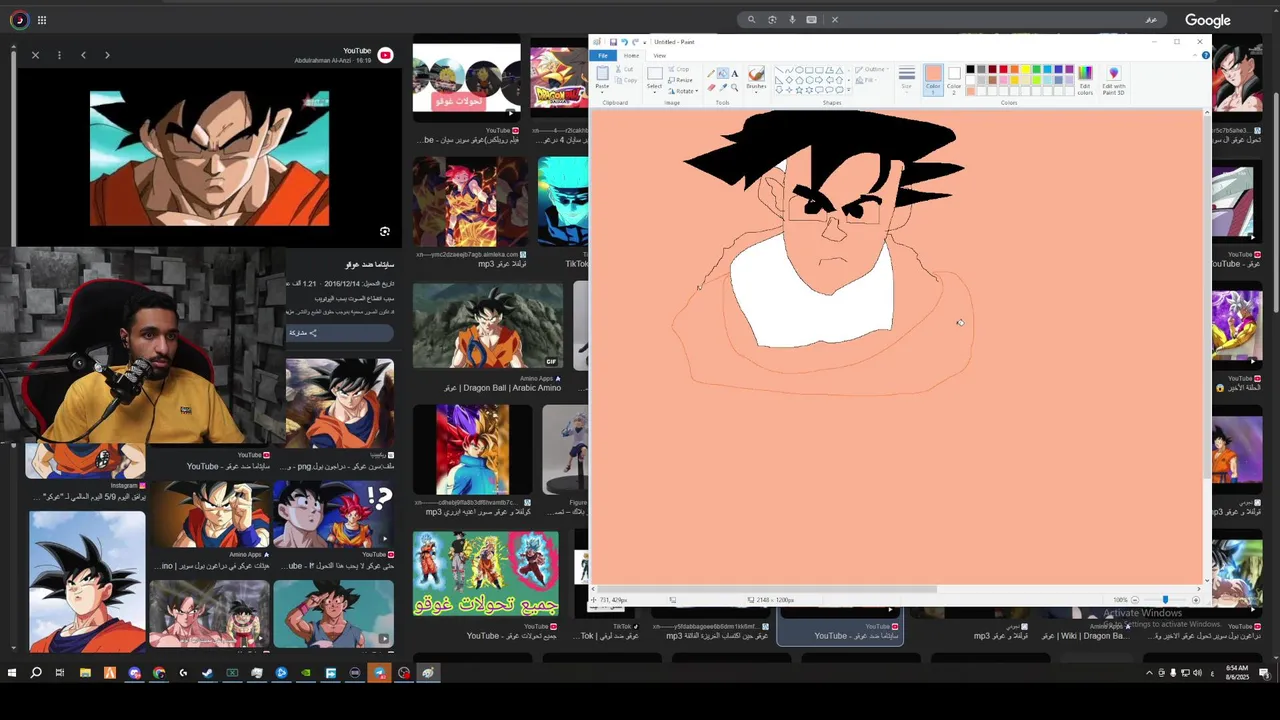
Task: Select Color 1 foreground swatch
Action: tap(933, 79)
